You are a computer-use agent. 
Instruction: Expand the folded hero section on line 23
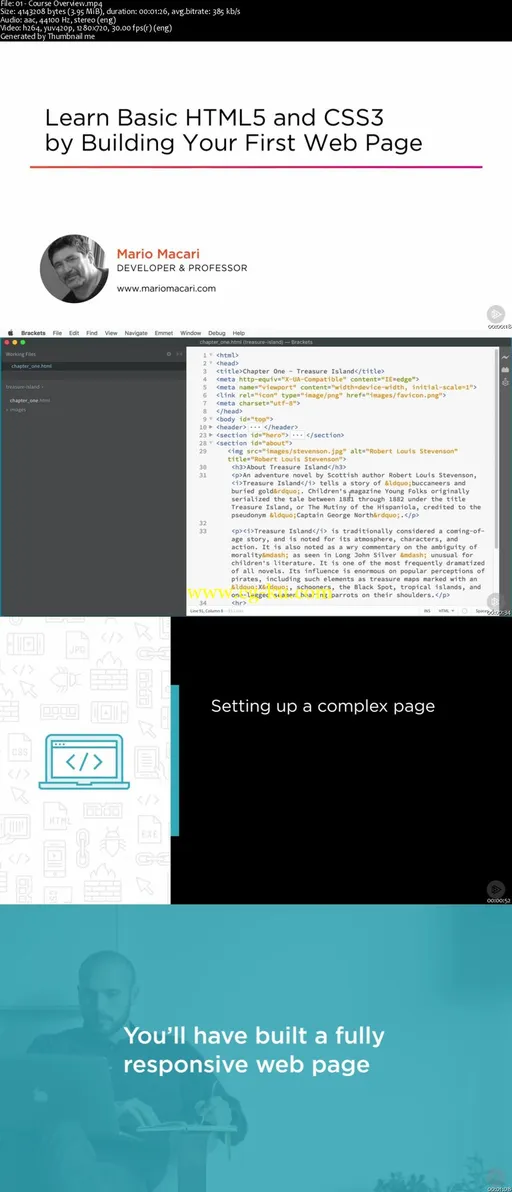(x=210, y=435)
